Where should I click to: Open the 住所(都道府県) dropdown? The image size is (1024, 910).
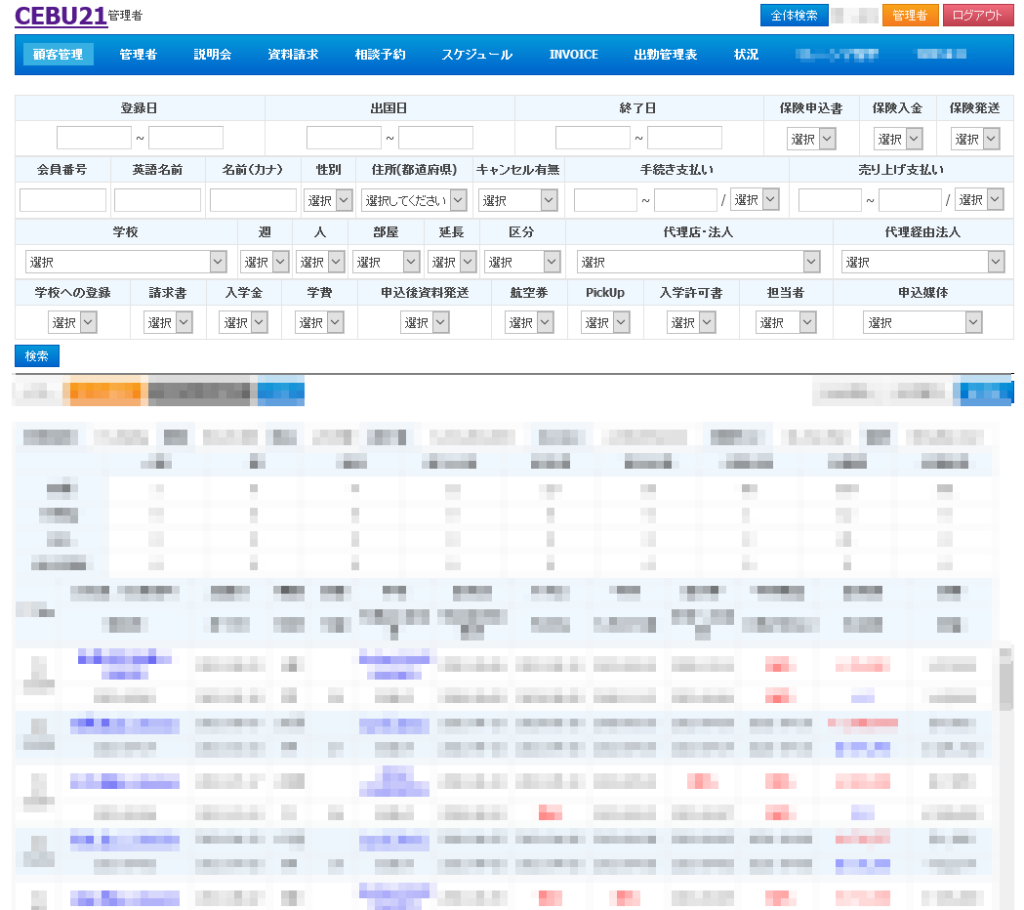pyautogui.click(x=414, y=200)
